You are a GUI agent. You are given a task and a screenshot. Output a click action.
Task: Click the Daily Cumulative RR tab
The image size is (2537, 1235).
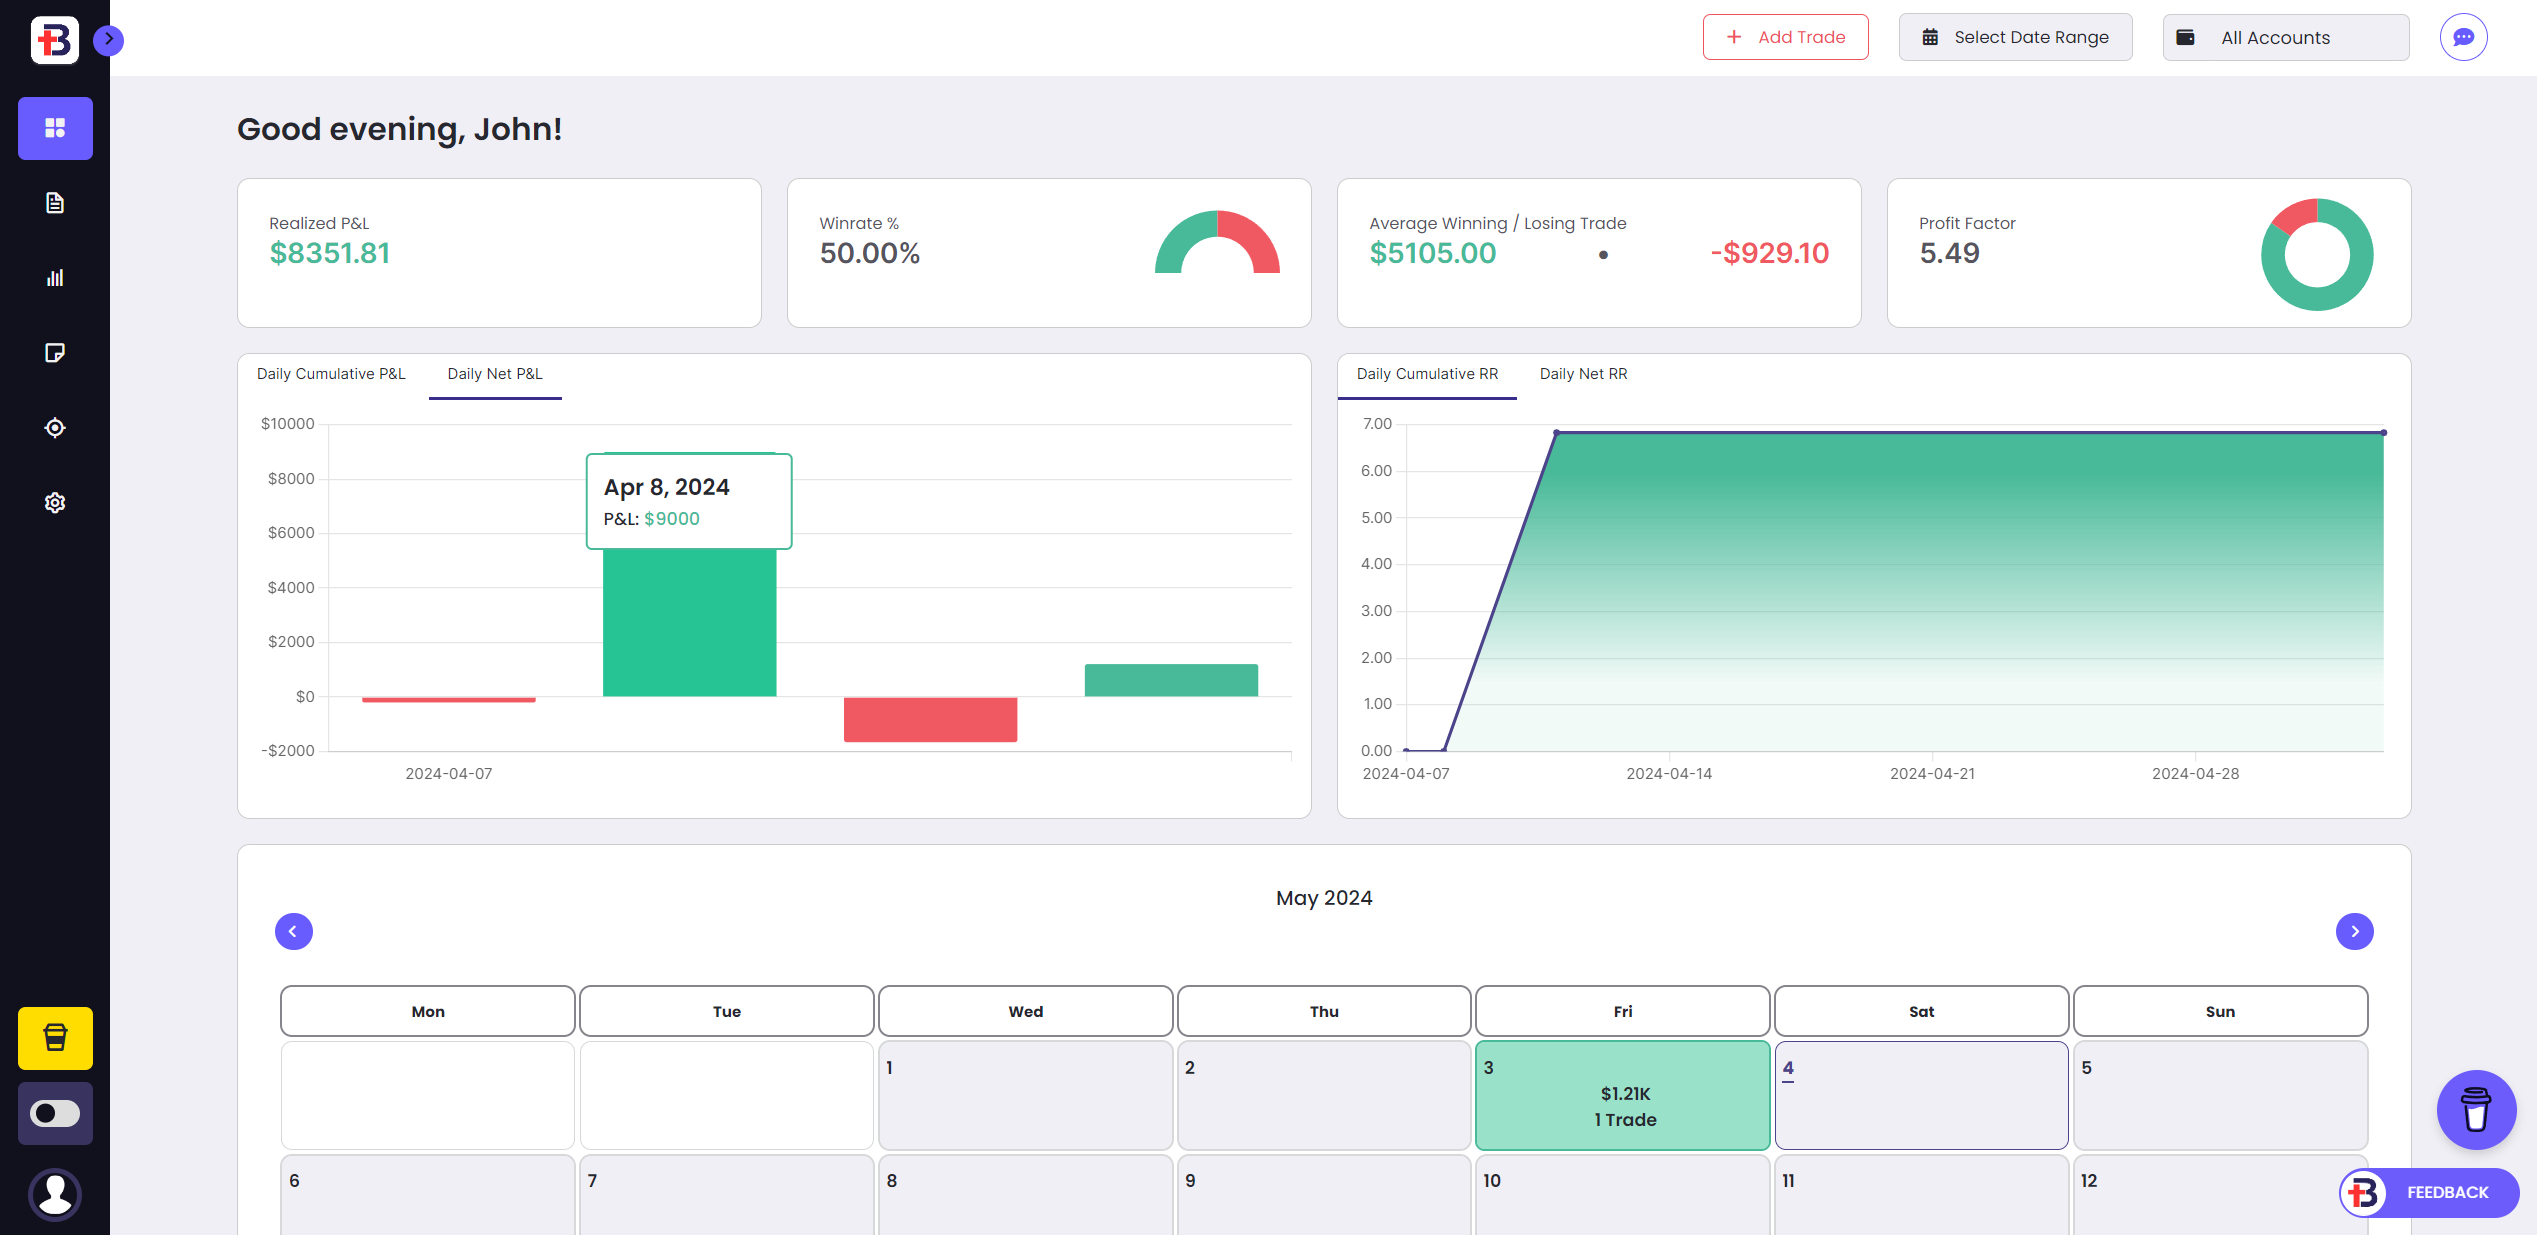tap(1429, 374)
